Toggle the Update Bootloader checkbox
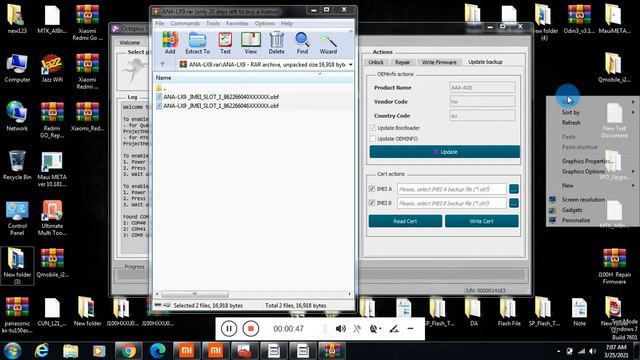 click(x=372, y=128)
